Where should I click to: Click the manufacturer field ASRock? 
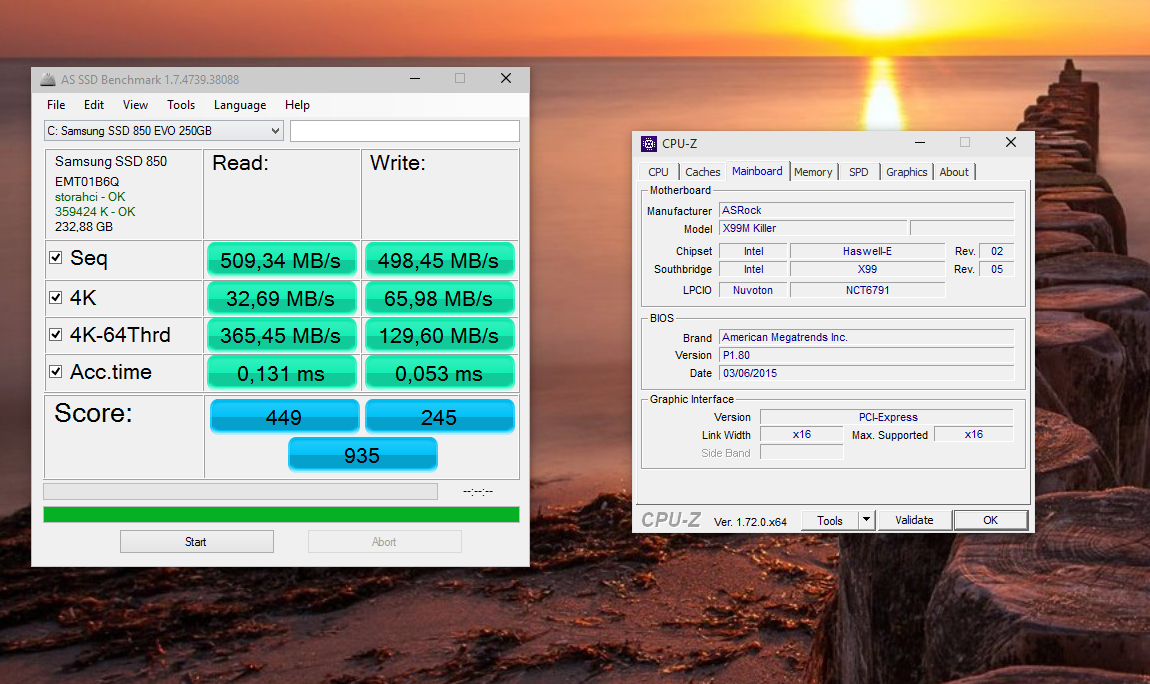866,210
